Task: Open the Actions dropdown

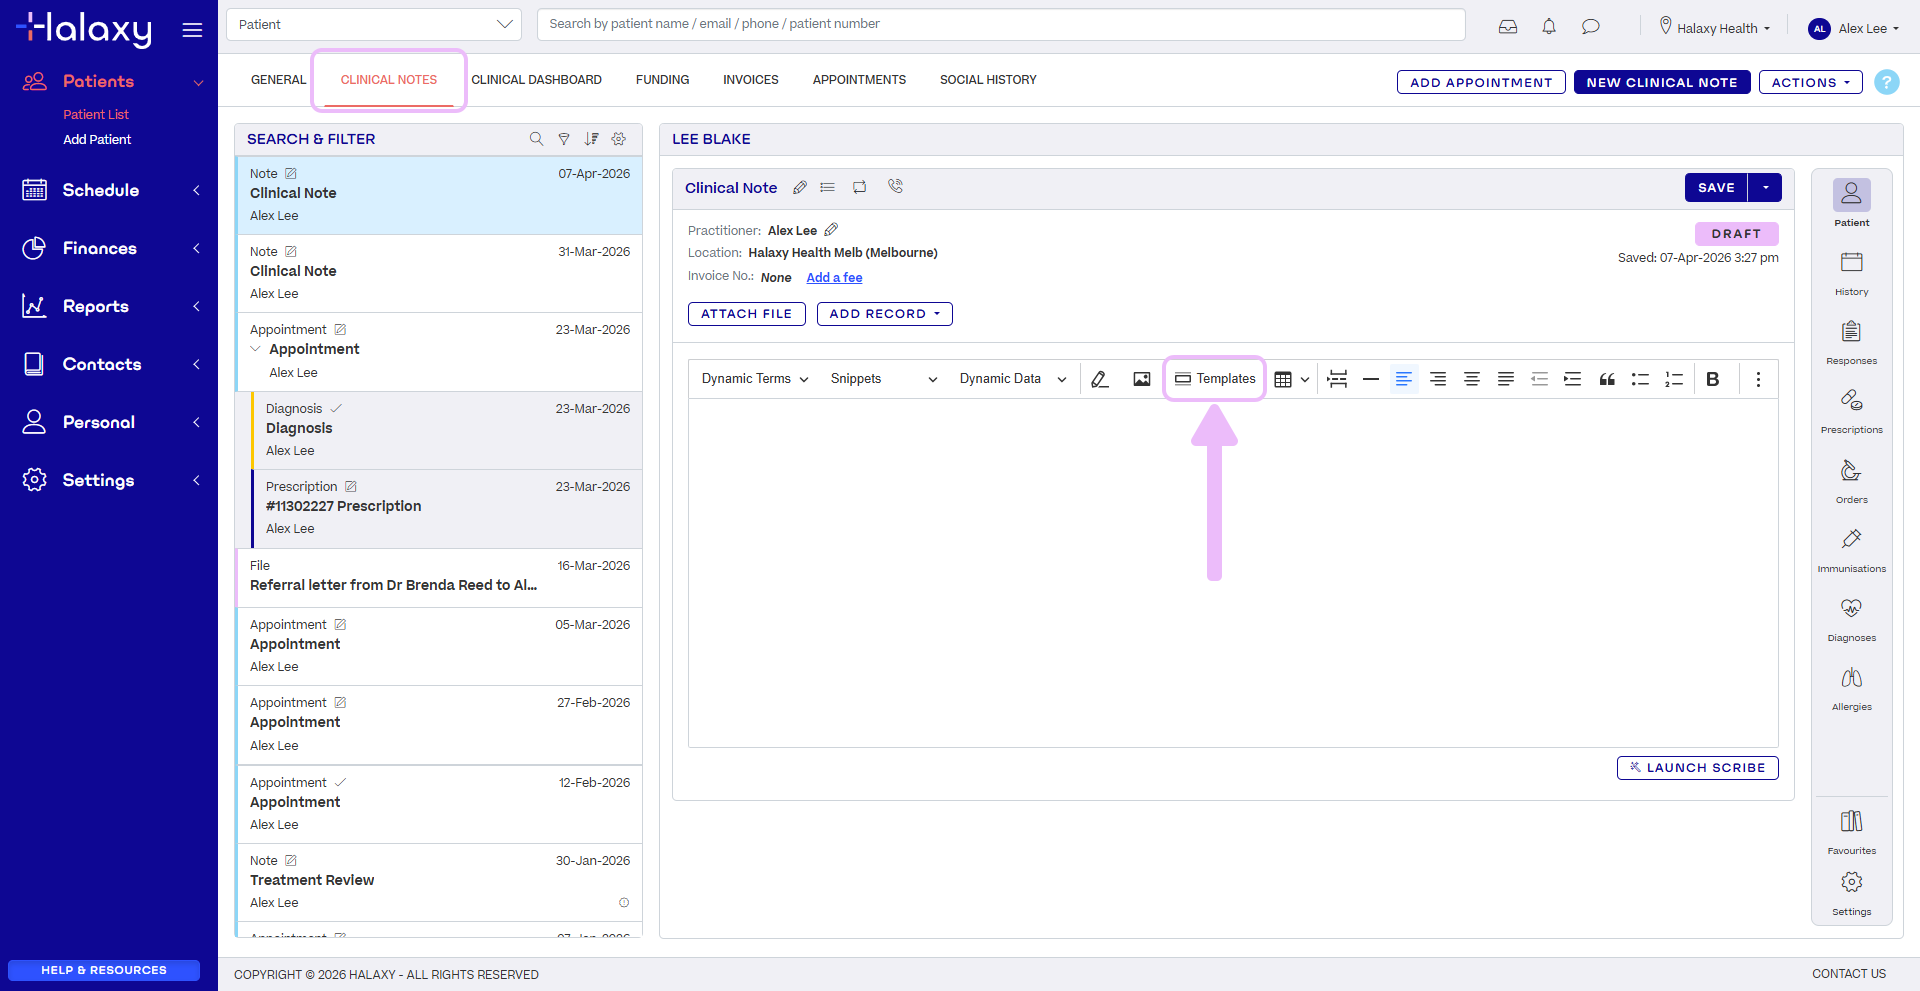Action: (x=1811, y=82)
